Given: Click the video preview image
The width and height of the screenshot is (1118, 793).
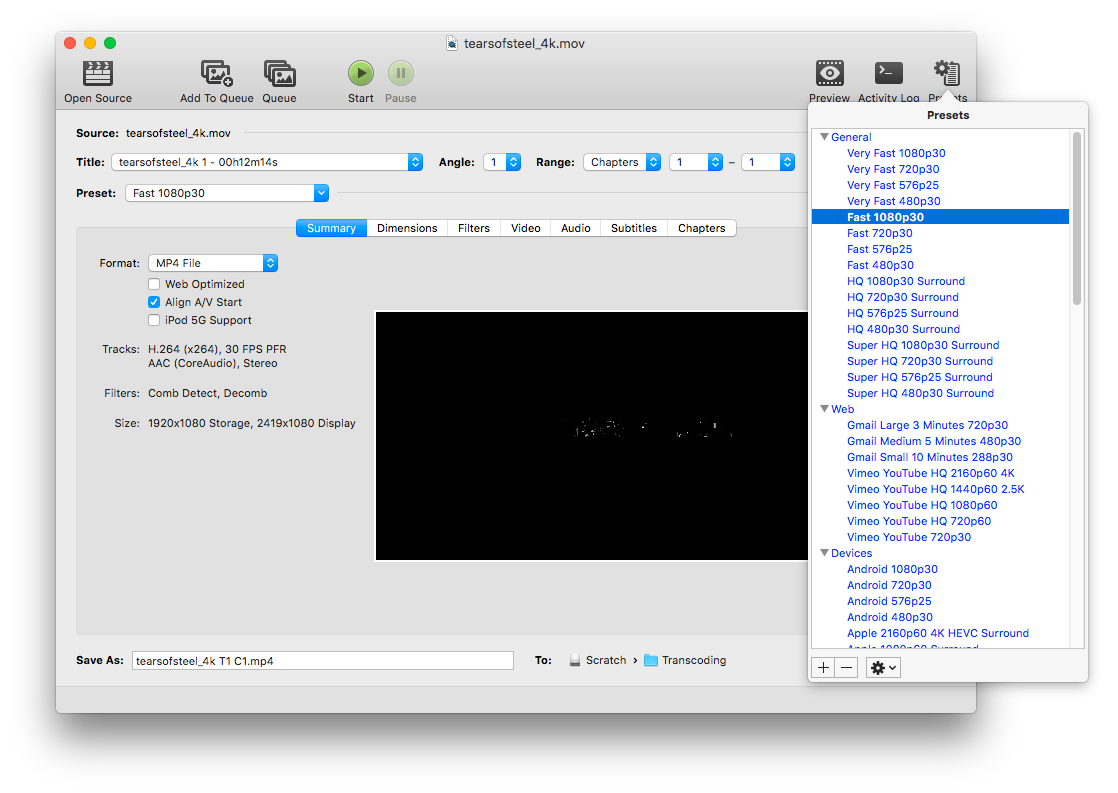Looking at the screenshot, I should 592,436.
